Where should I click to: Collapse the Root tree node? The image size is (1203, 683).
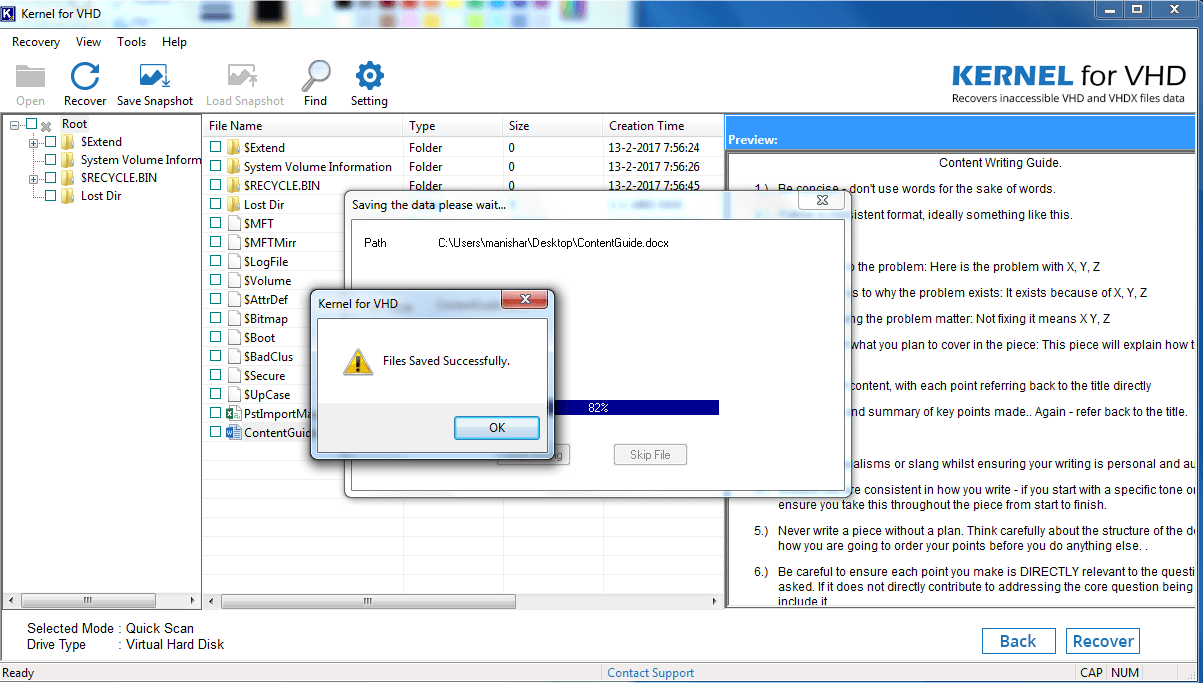pos(14,125)
